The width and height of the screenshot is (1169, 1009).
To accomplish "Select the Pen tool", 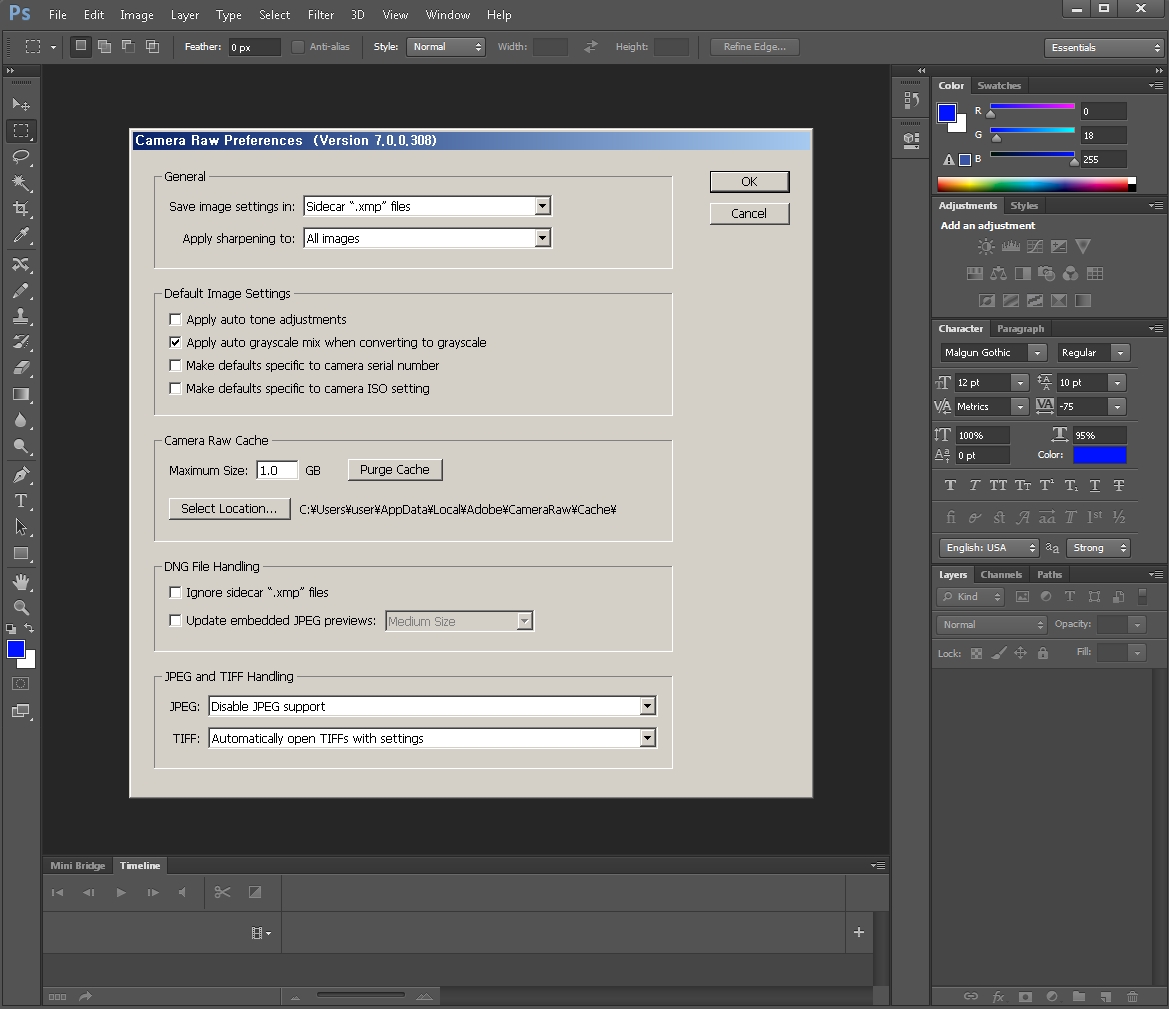I will click(21, 474).
